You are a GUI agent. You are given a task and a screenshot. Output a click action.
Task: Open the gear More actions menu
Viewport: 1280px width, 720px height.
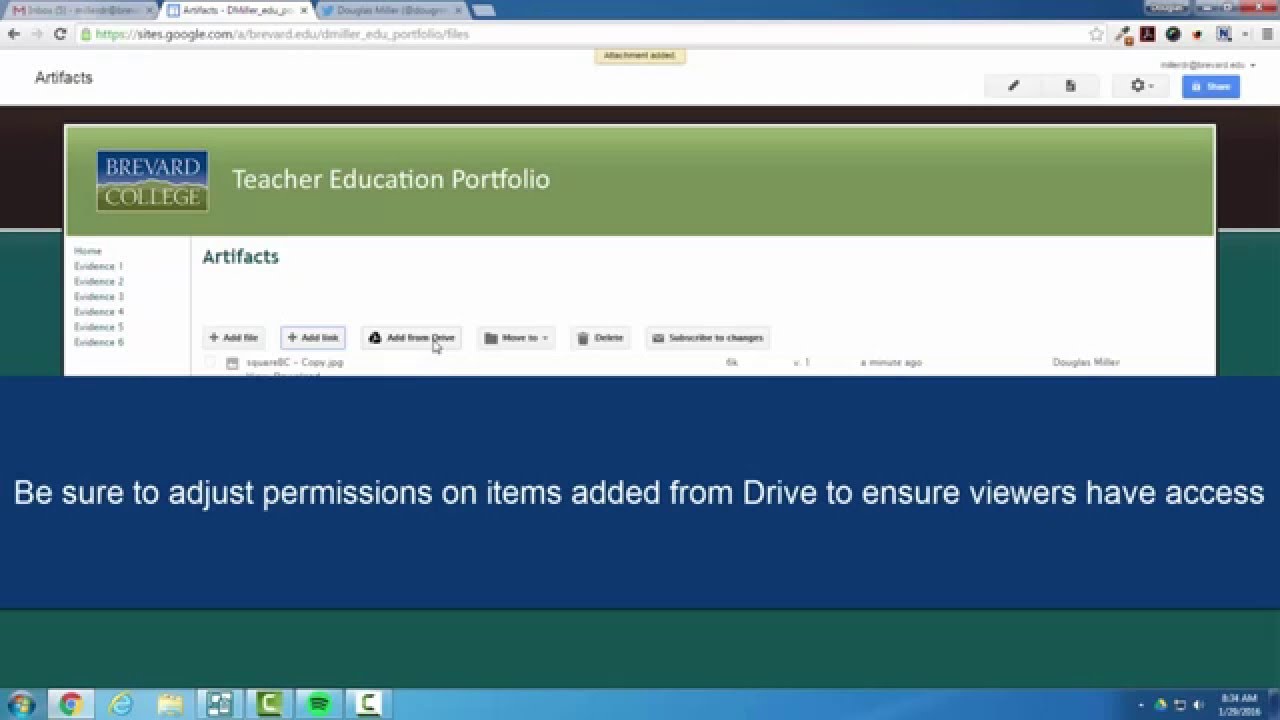coord(1141,86)
